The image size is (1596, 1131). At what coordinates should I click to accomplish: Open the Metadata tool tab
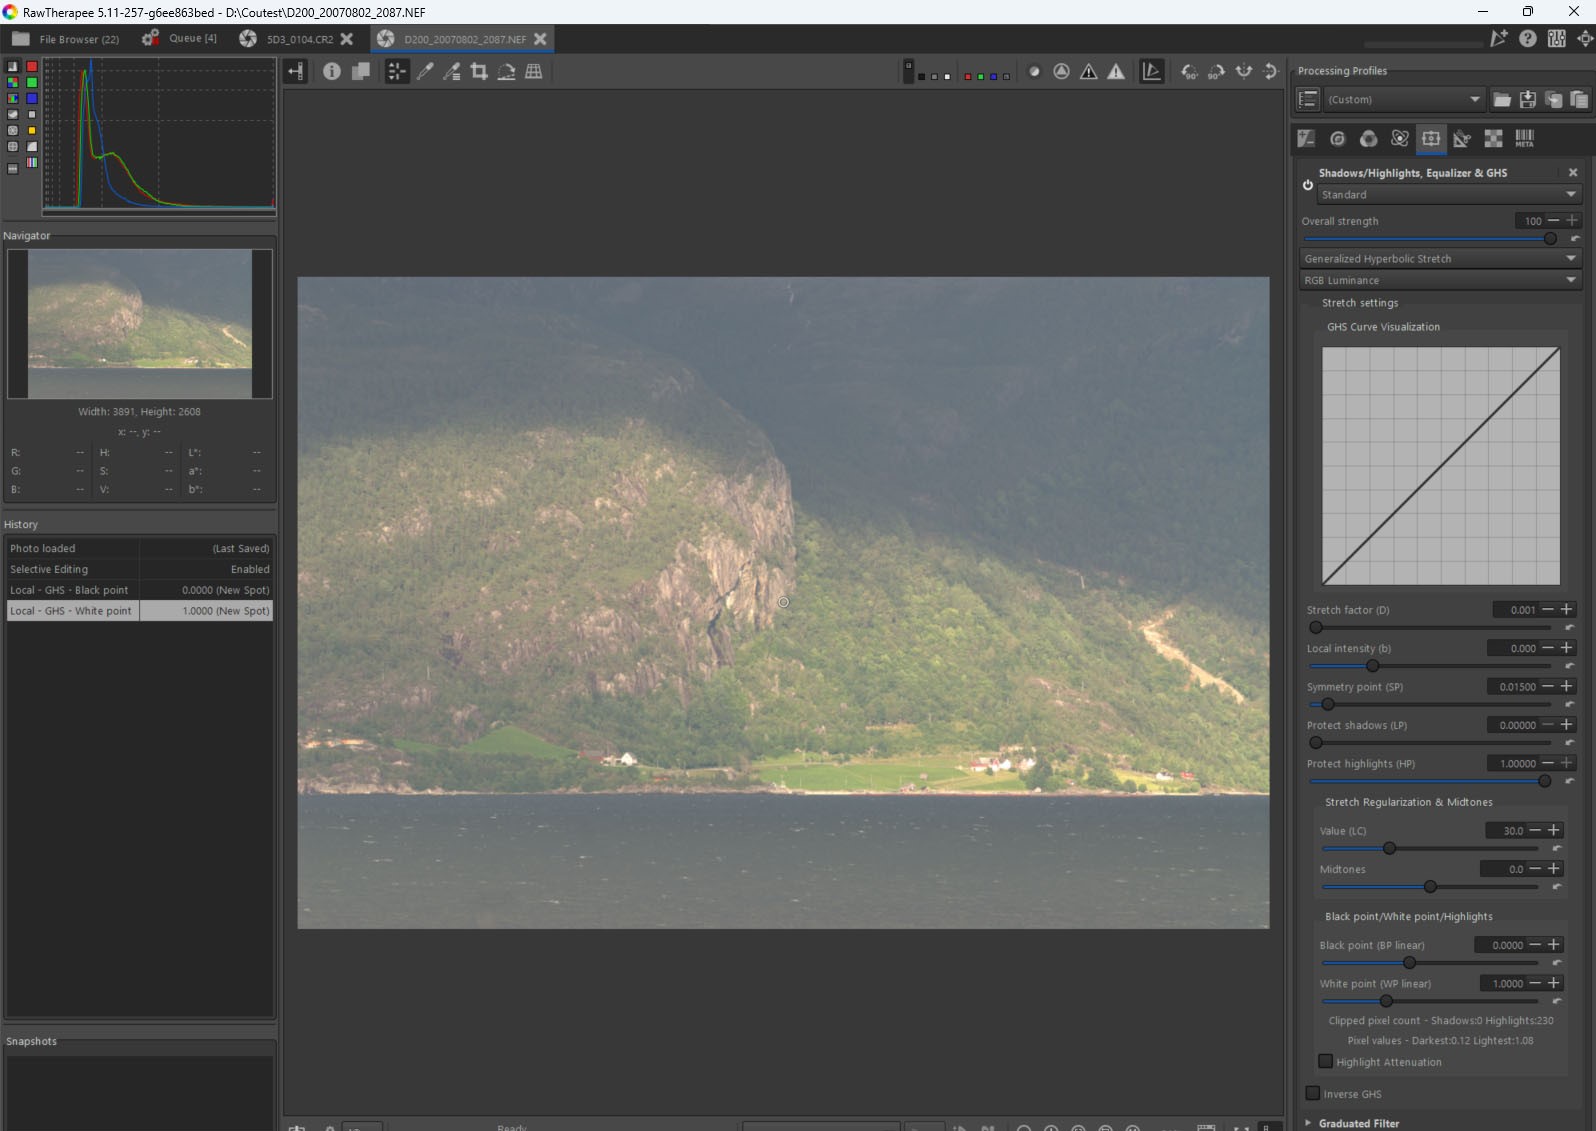(1524, 139)
